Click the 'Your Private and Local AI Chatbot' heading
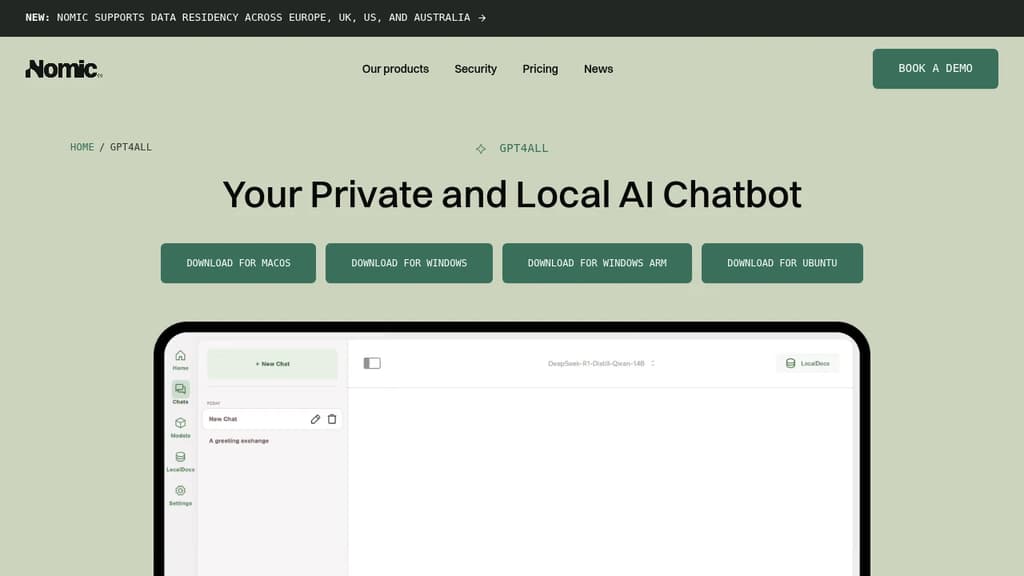The width and height of the screenshot is (1024, 576). pyautogui.click(x=512, y=195)
